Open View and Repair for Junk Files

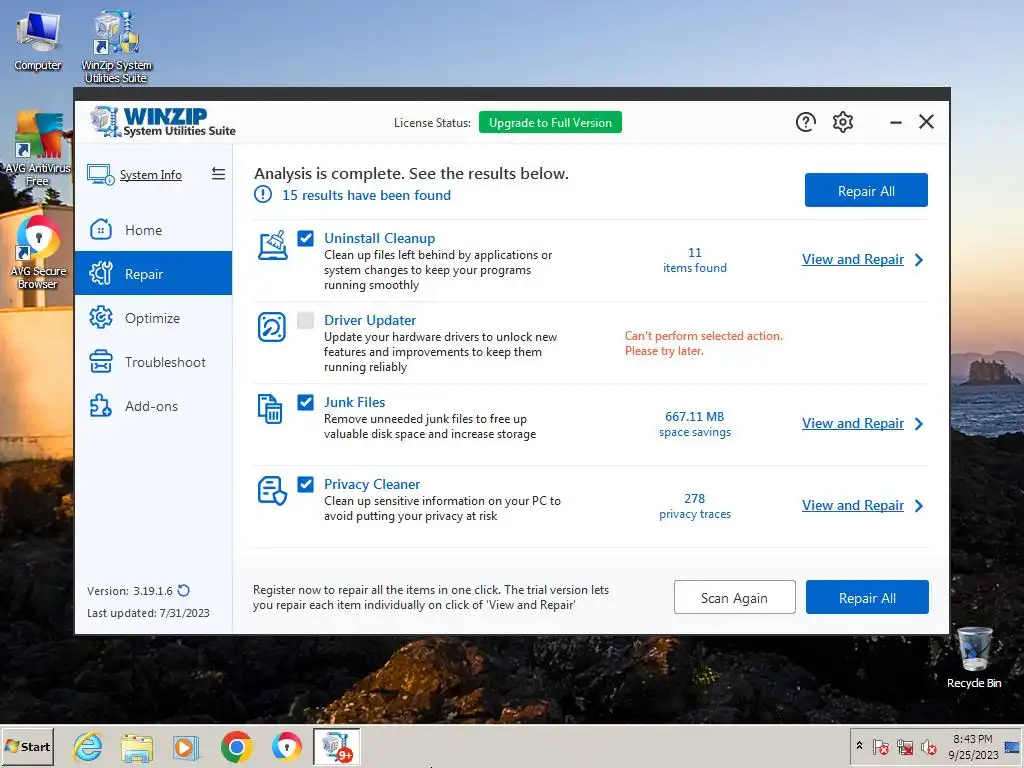(852, 423)
